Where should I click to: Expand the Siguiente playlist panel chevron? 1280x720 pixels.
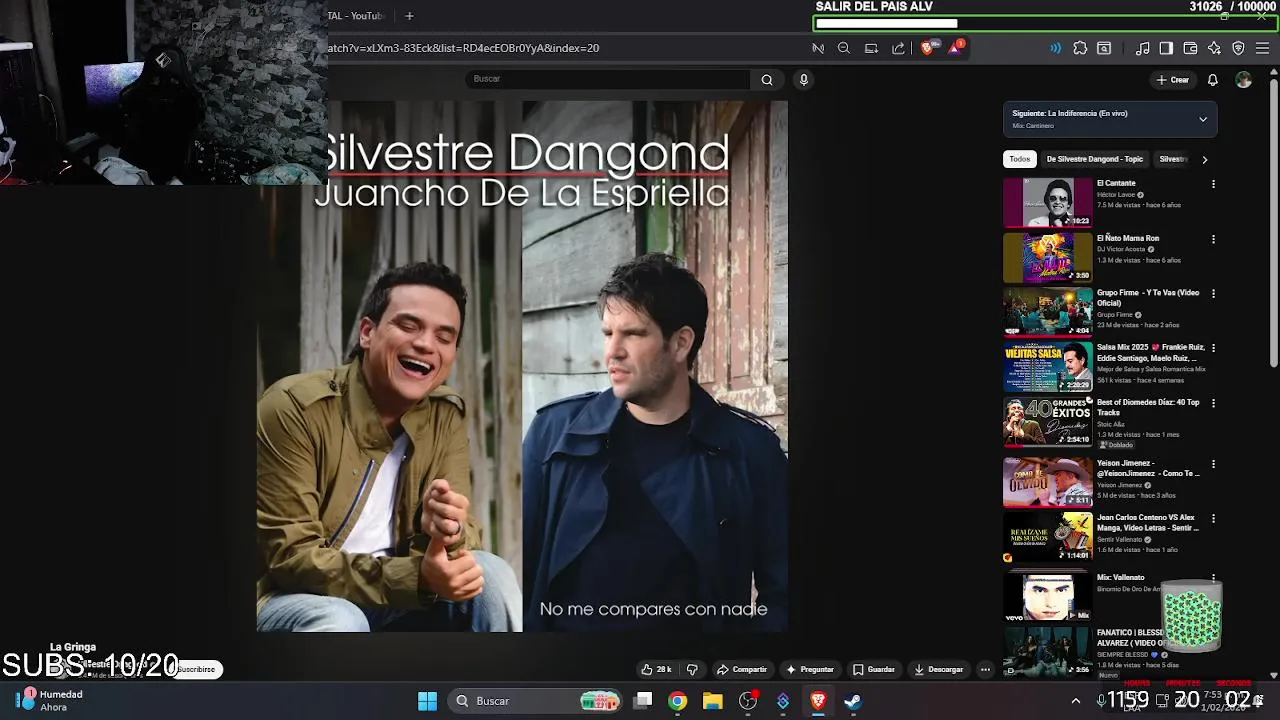(x=1203, y=119)
